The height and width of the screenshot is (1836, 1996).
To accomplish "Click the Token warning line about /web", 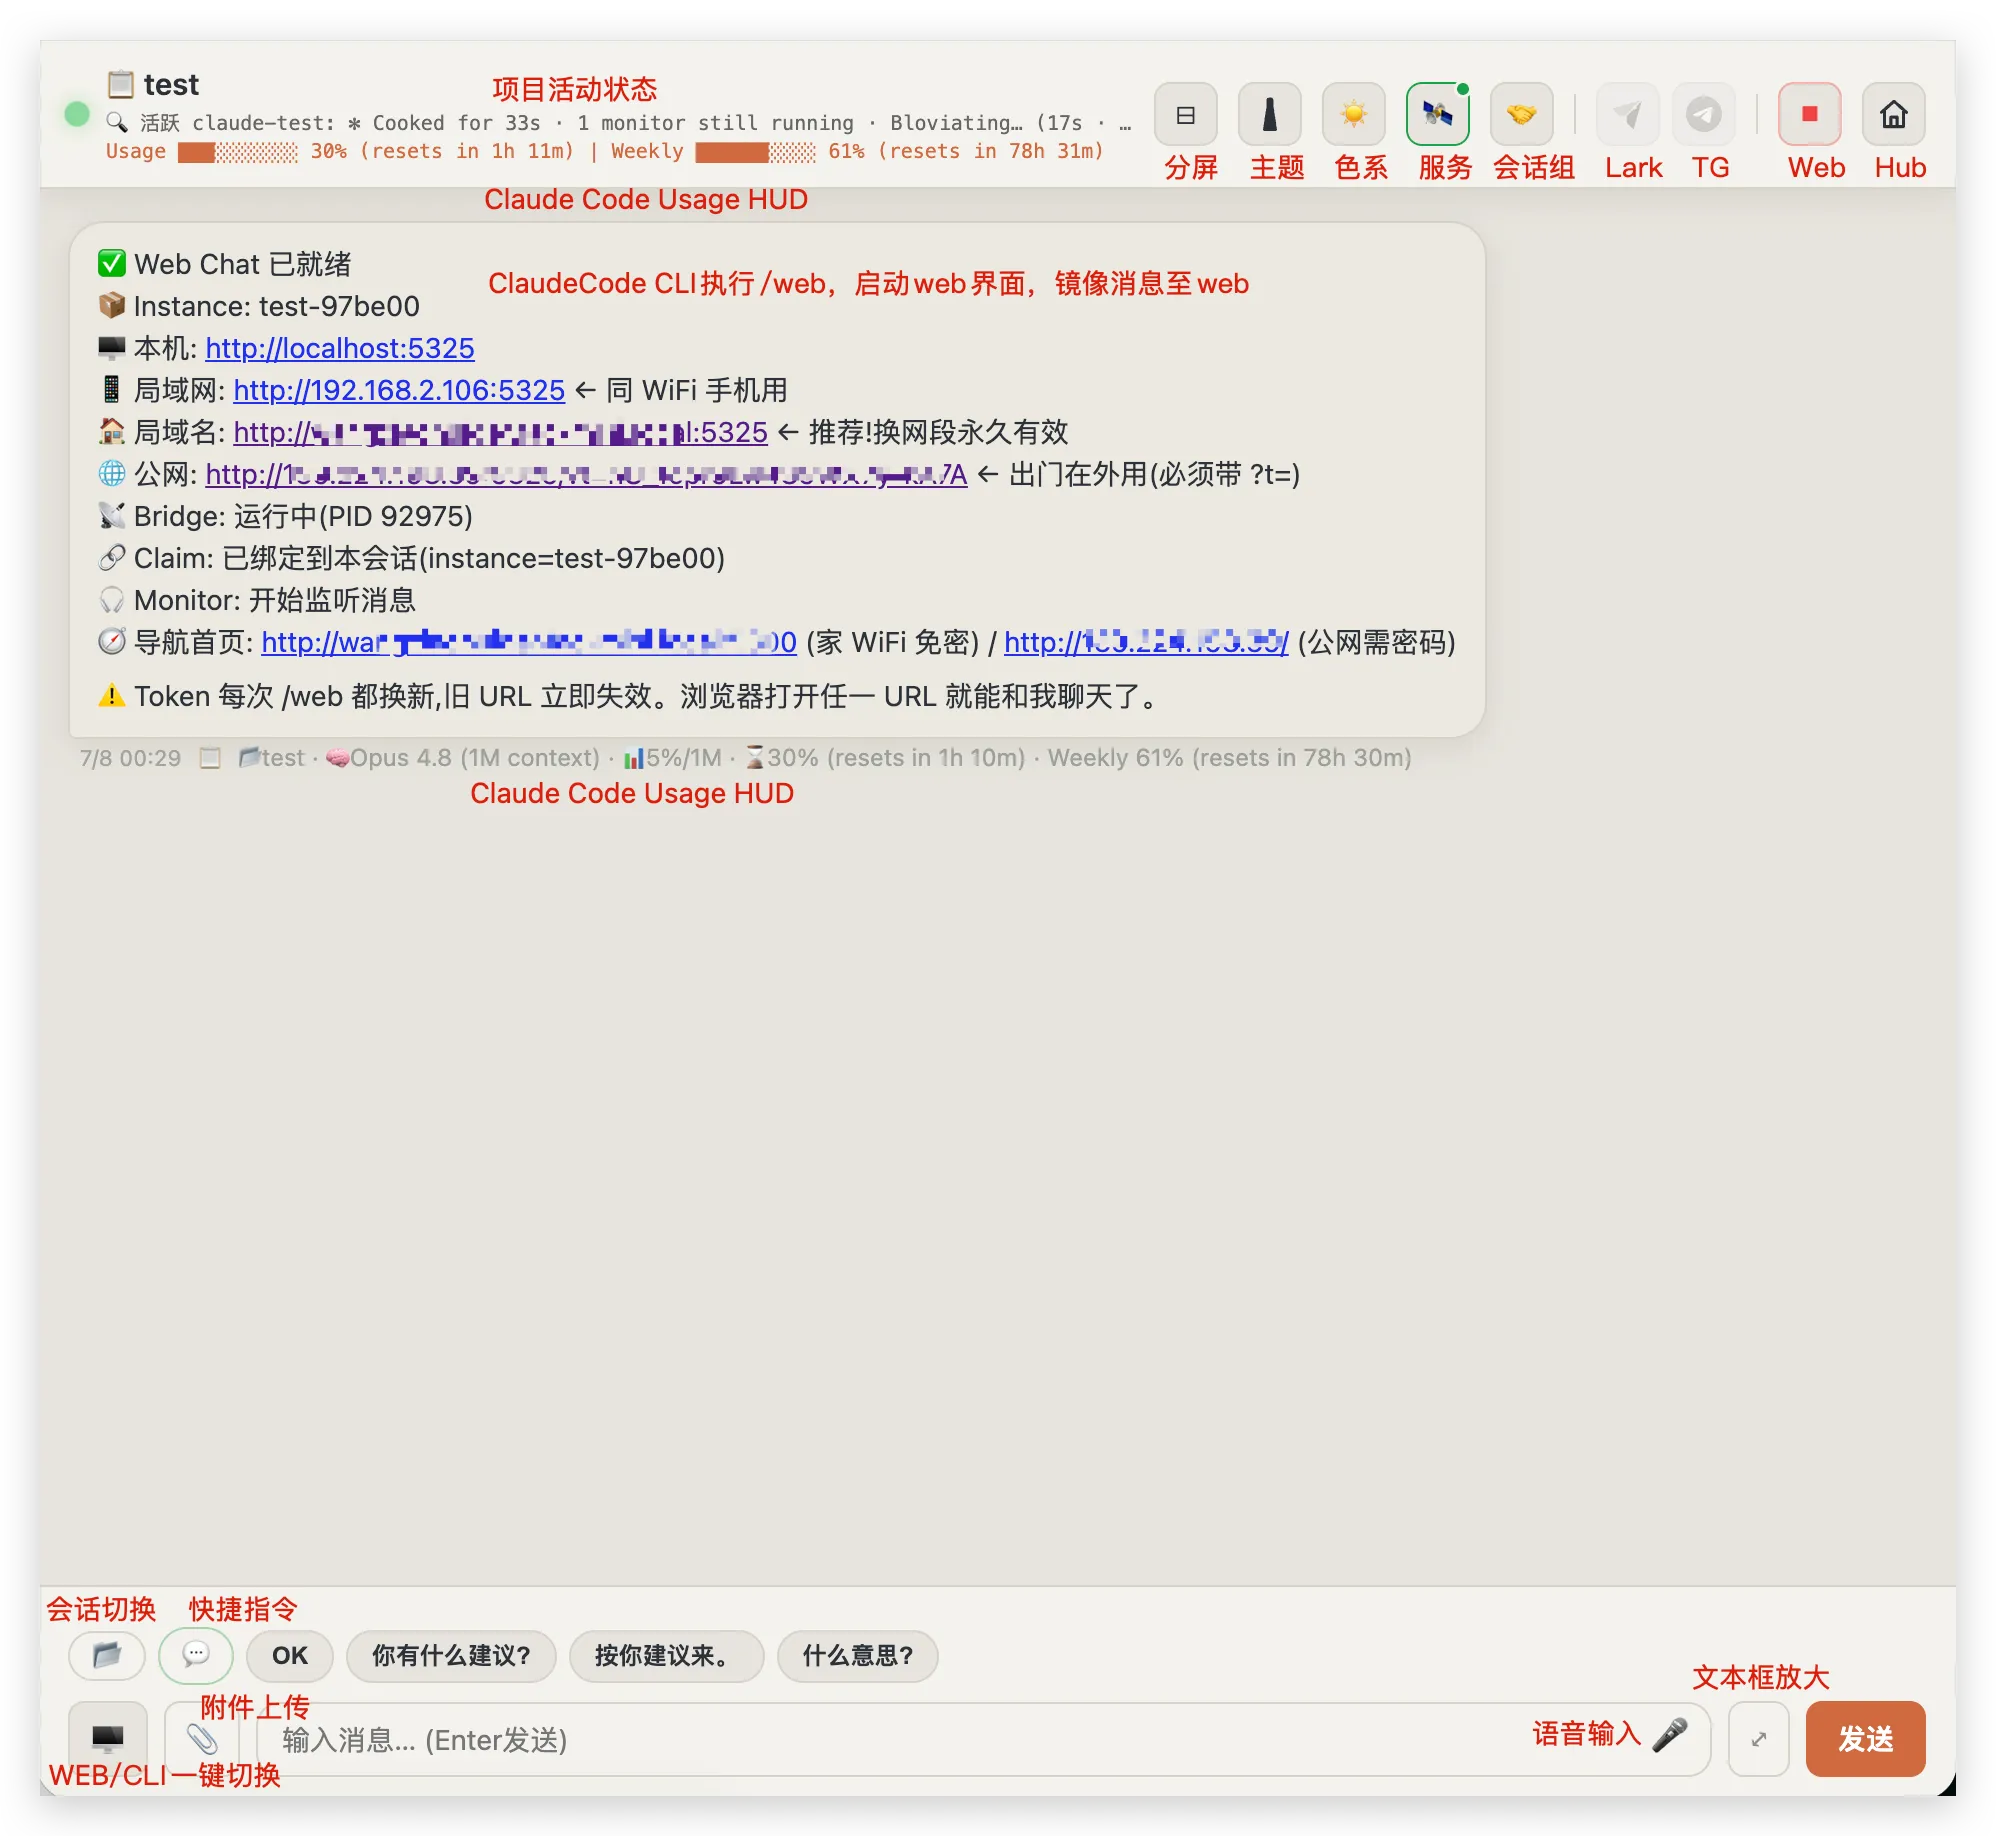I will click(630, 696).
